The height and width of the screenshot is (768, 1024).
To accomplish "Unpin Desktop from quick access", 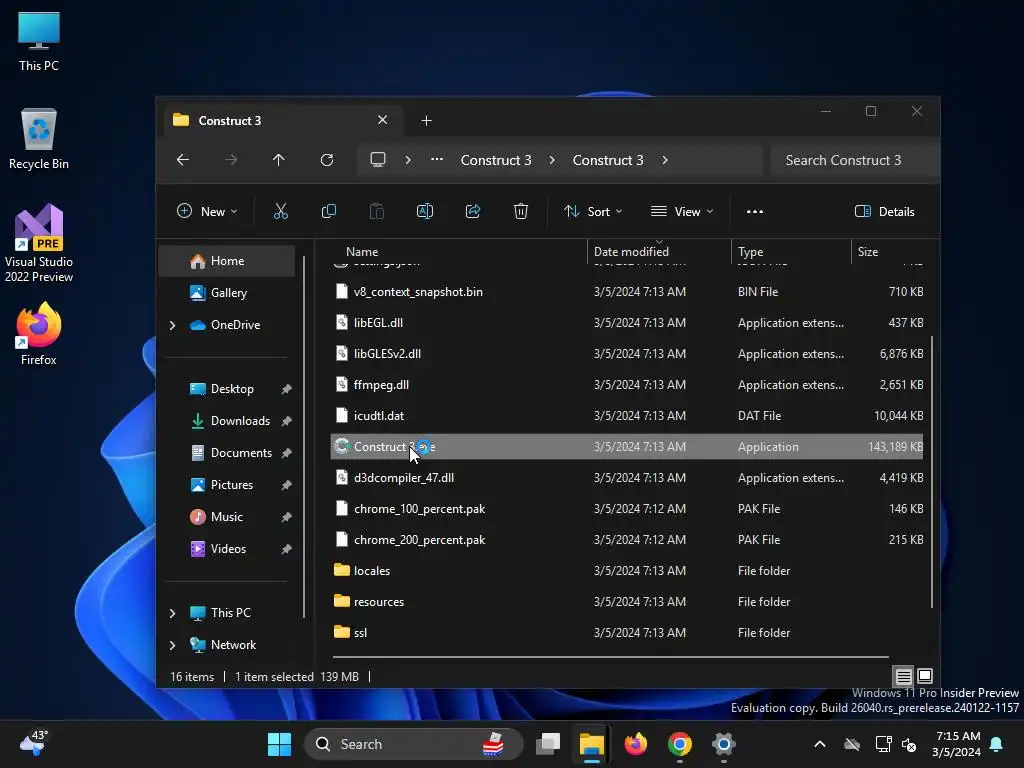I will (x=287, y=389).
